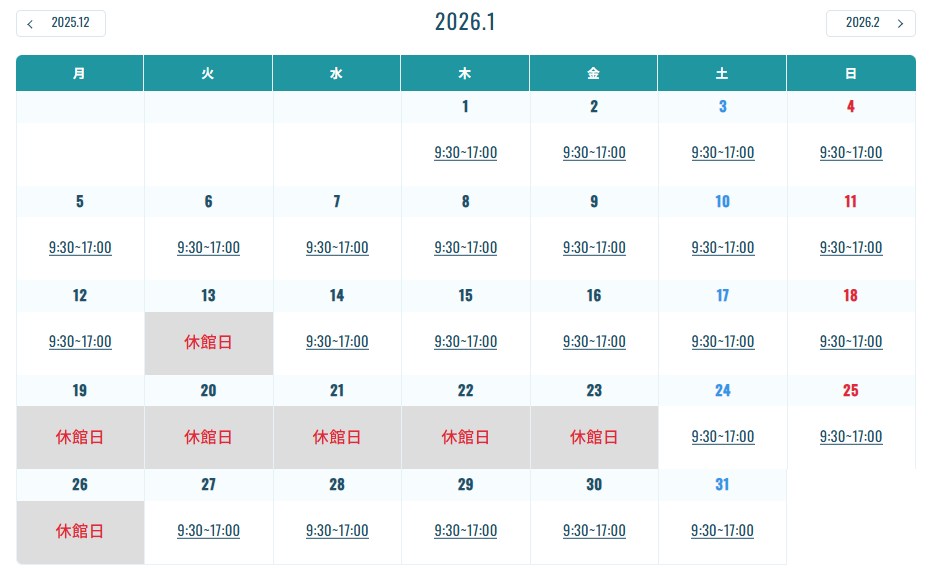The height and width of the screenshot is (576, 933).
Task: Click the 2026.1 month title
Action: pos(465,22)
